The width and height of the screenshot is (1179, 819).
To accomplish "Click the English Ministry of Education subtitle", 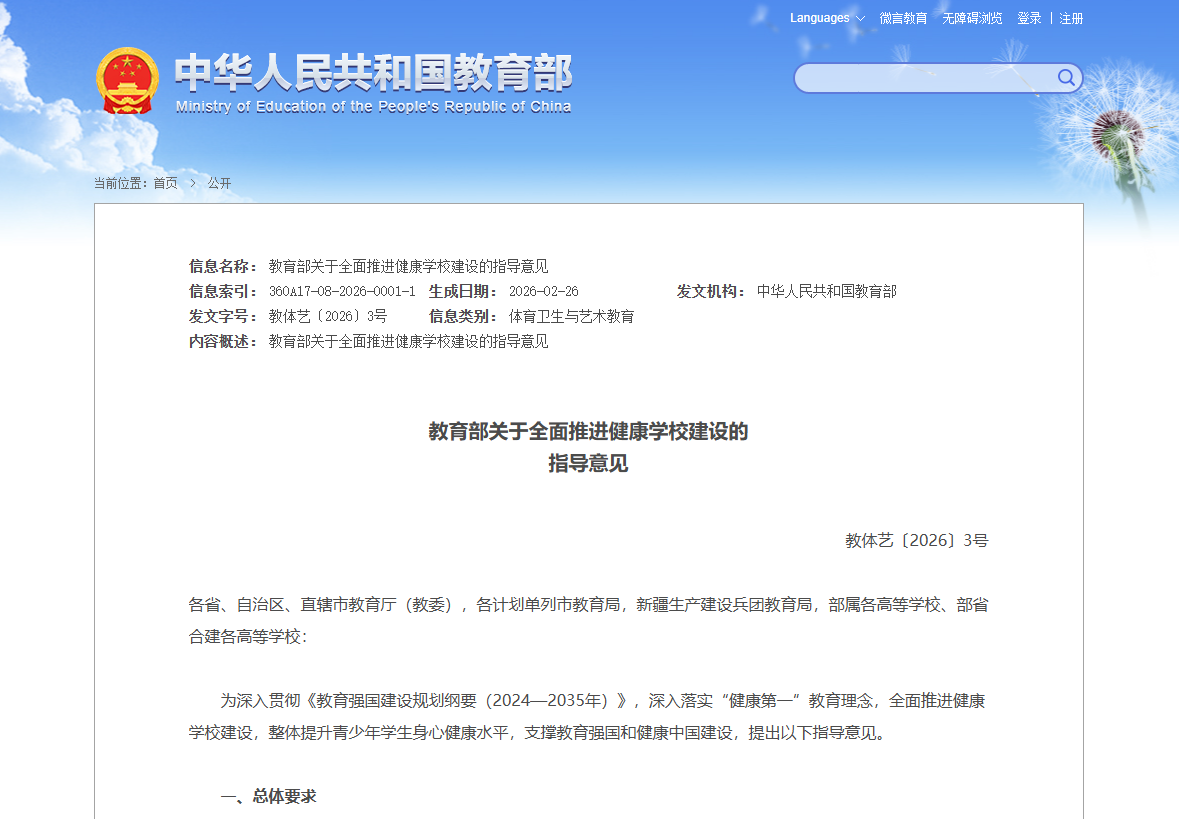I will click(373, 107).
